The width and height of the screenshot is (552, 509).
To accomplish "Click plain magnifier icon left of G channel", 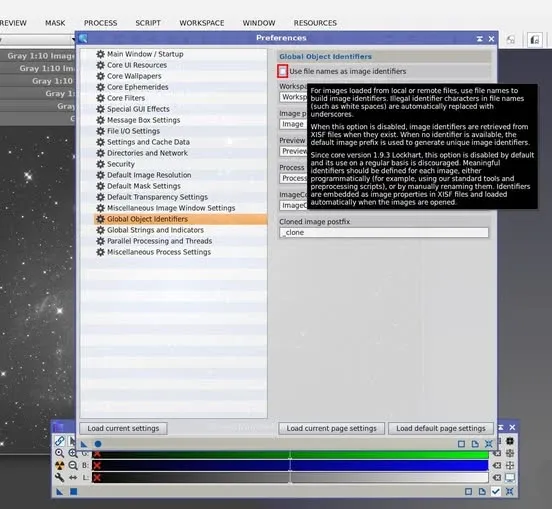I will click(x=59, y=453).
